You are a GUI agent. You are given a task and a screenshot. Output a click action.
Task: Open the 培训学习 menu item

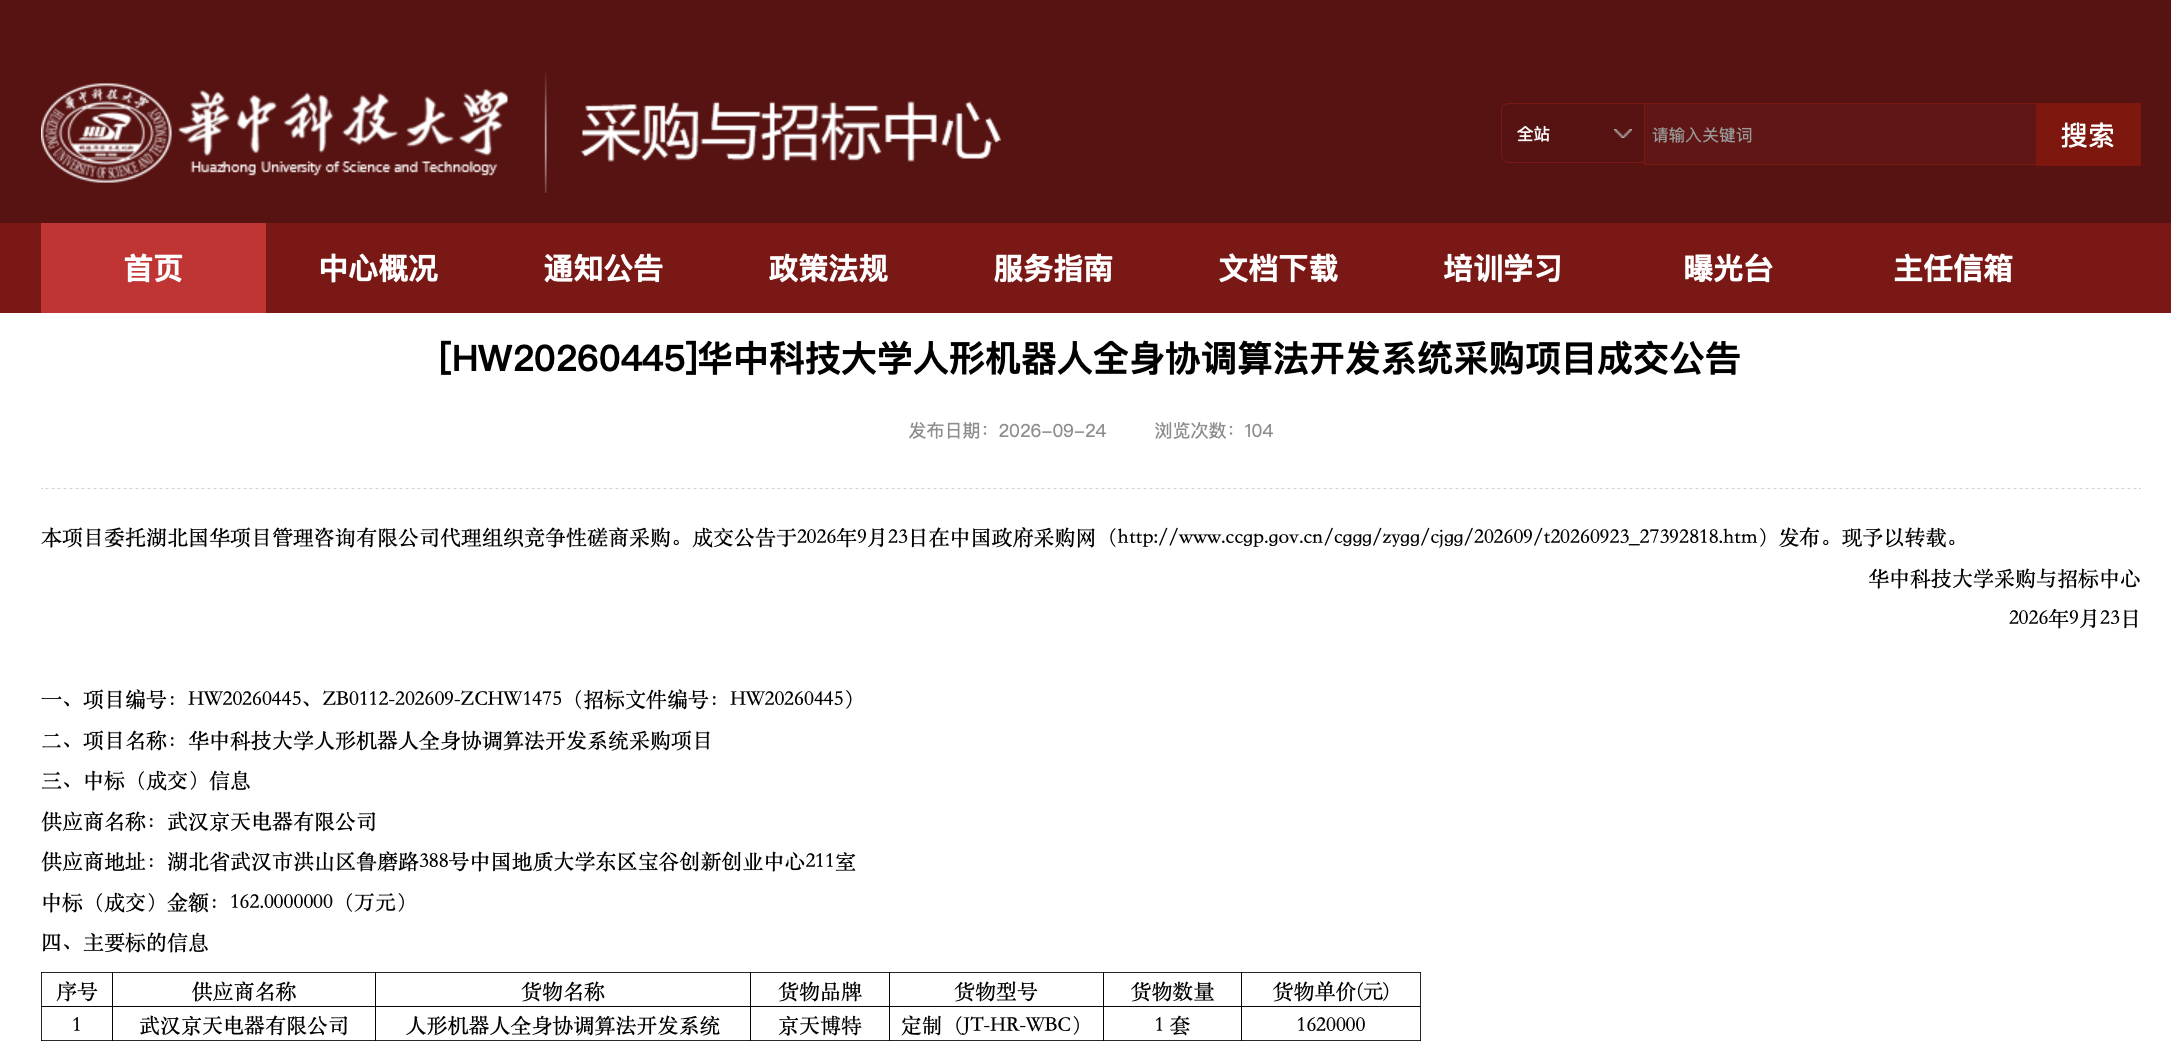coord(1503,268)
